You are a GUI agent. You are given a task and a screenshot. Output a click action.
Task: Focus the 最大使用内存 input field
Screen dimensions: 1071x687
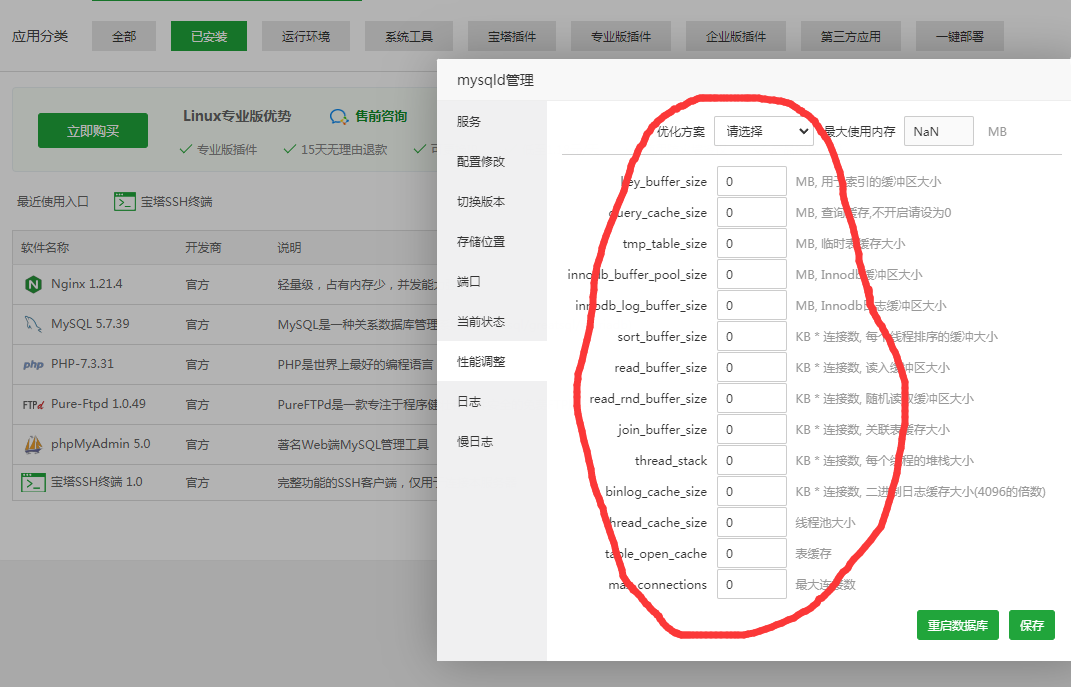tap(938, 131)
